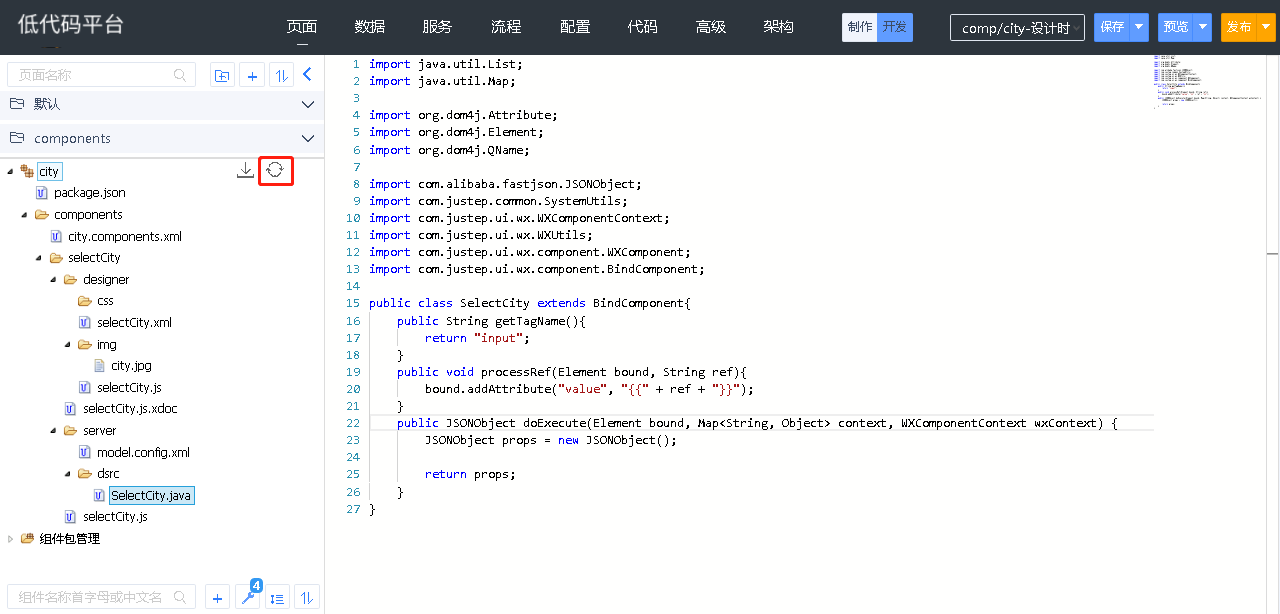Open the 数据 menu tab
1280x614 pixels.
[370, 27]
